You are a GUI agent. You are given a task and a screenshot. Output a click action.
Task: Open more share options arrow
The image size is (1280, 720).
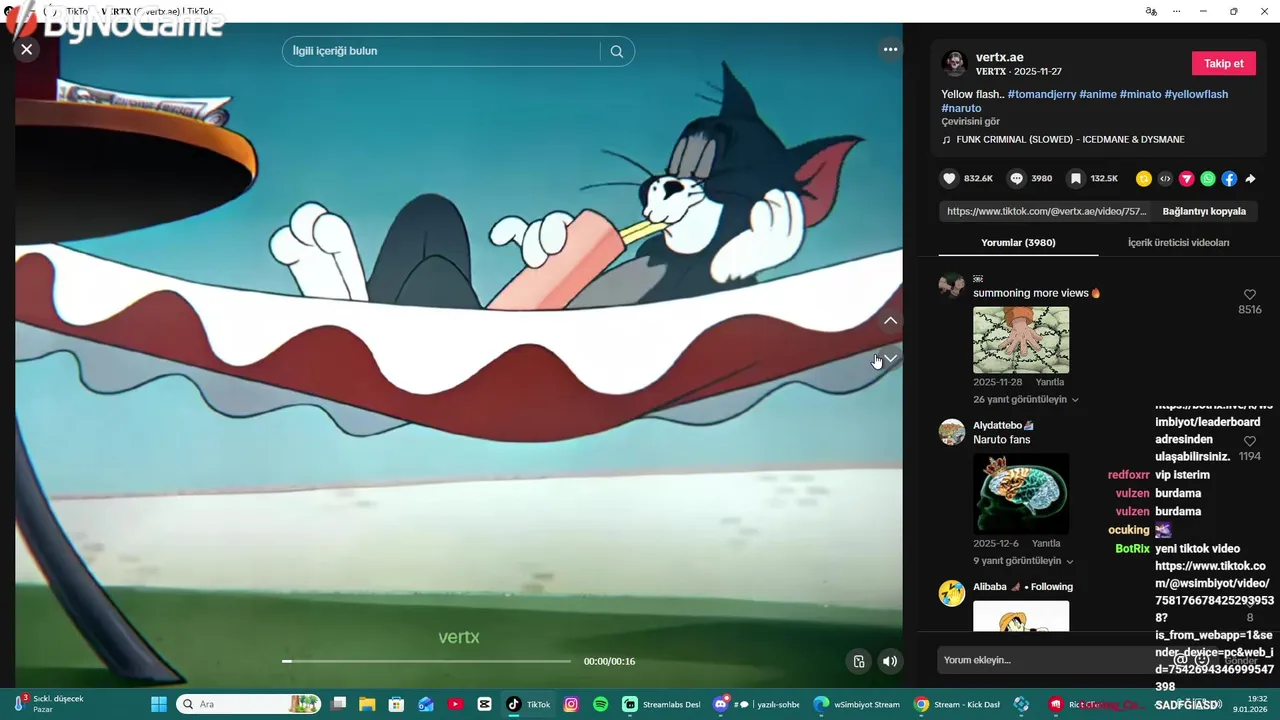(x=1250, y=179)
